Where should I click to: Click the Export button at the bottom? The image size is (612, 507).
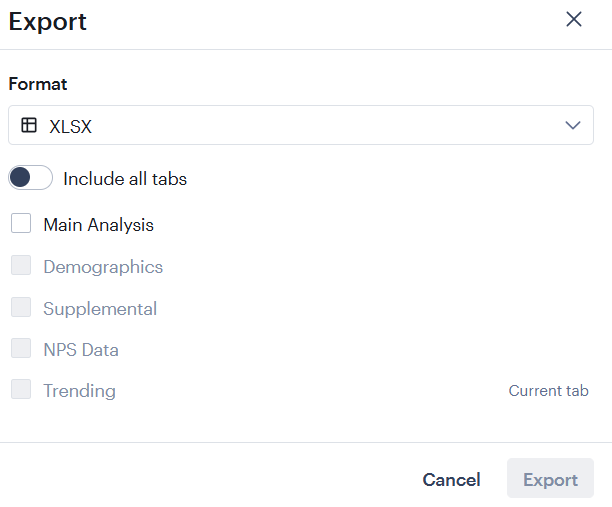pos(550,480)
